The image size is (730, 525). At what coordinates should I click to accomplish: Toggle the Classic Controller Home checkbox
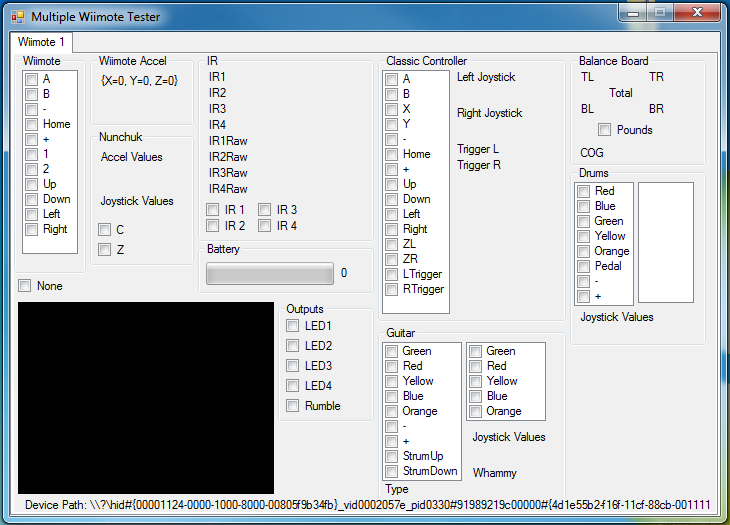(x=392, y=155)
